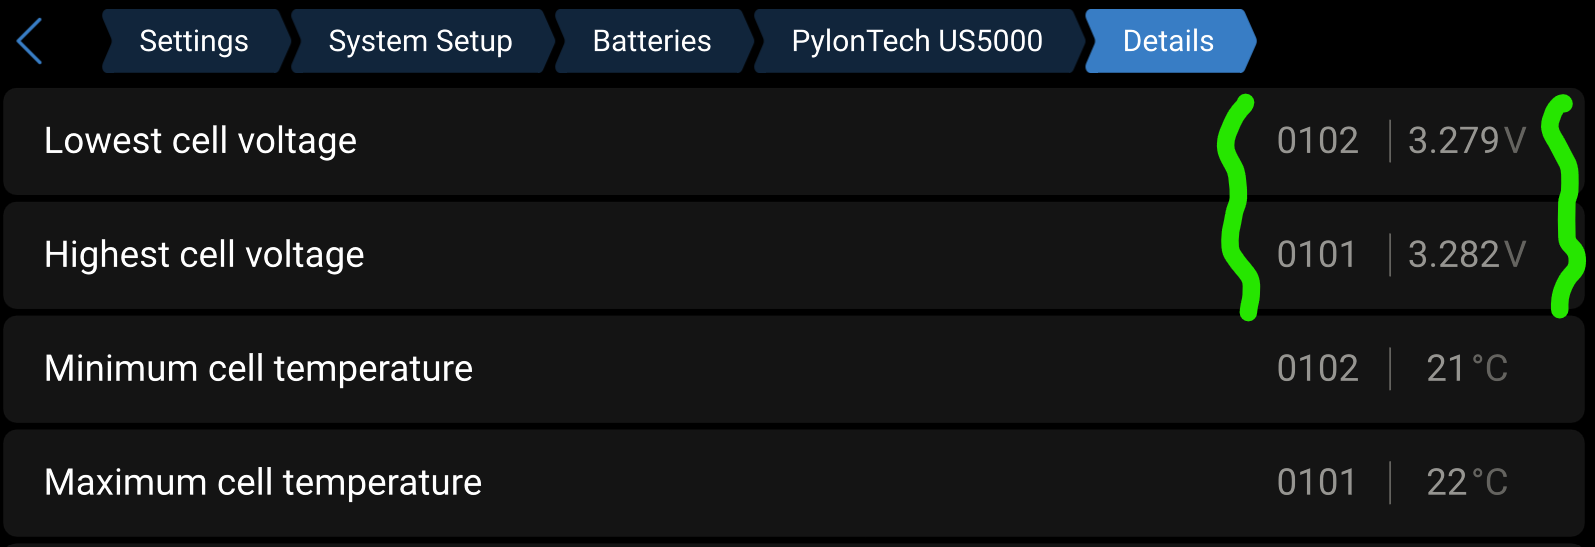Viewport: 1595px width, 547px height.
Task: Click the 3.279V lowest voltage value
Action: (x=1466, y=141)
